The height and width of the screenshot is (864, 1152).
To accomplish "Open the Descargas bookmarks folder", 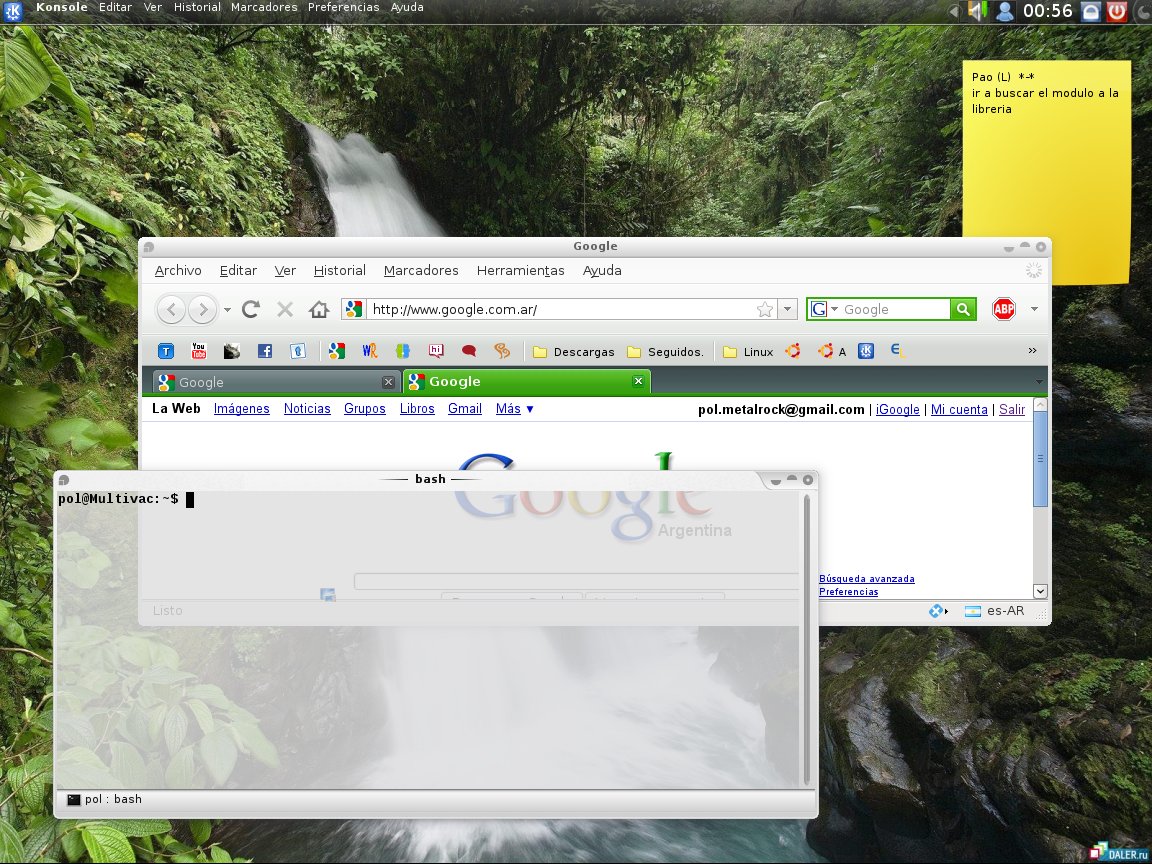I will (574, 352).
